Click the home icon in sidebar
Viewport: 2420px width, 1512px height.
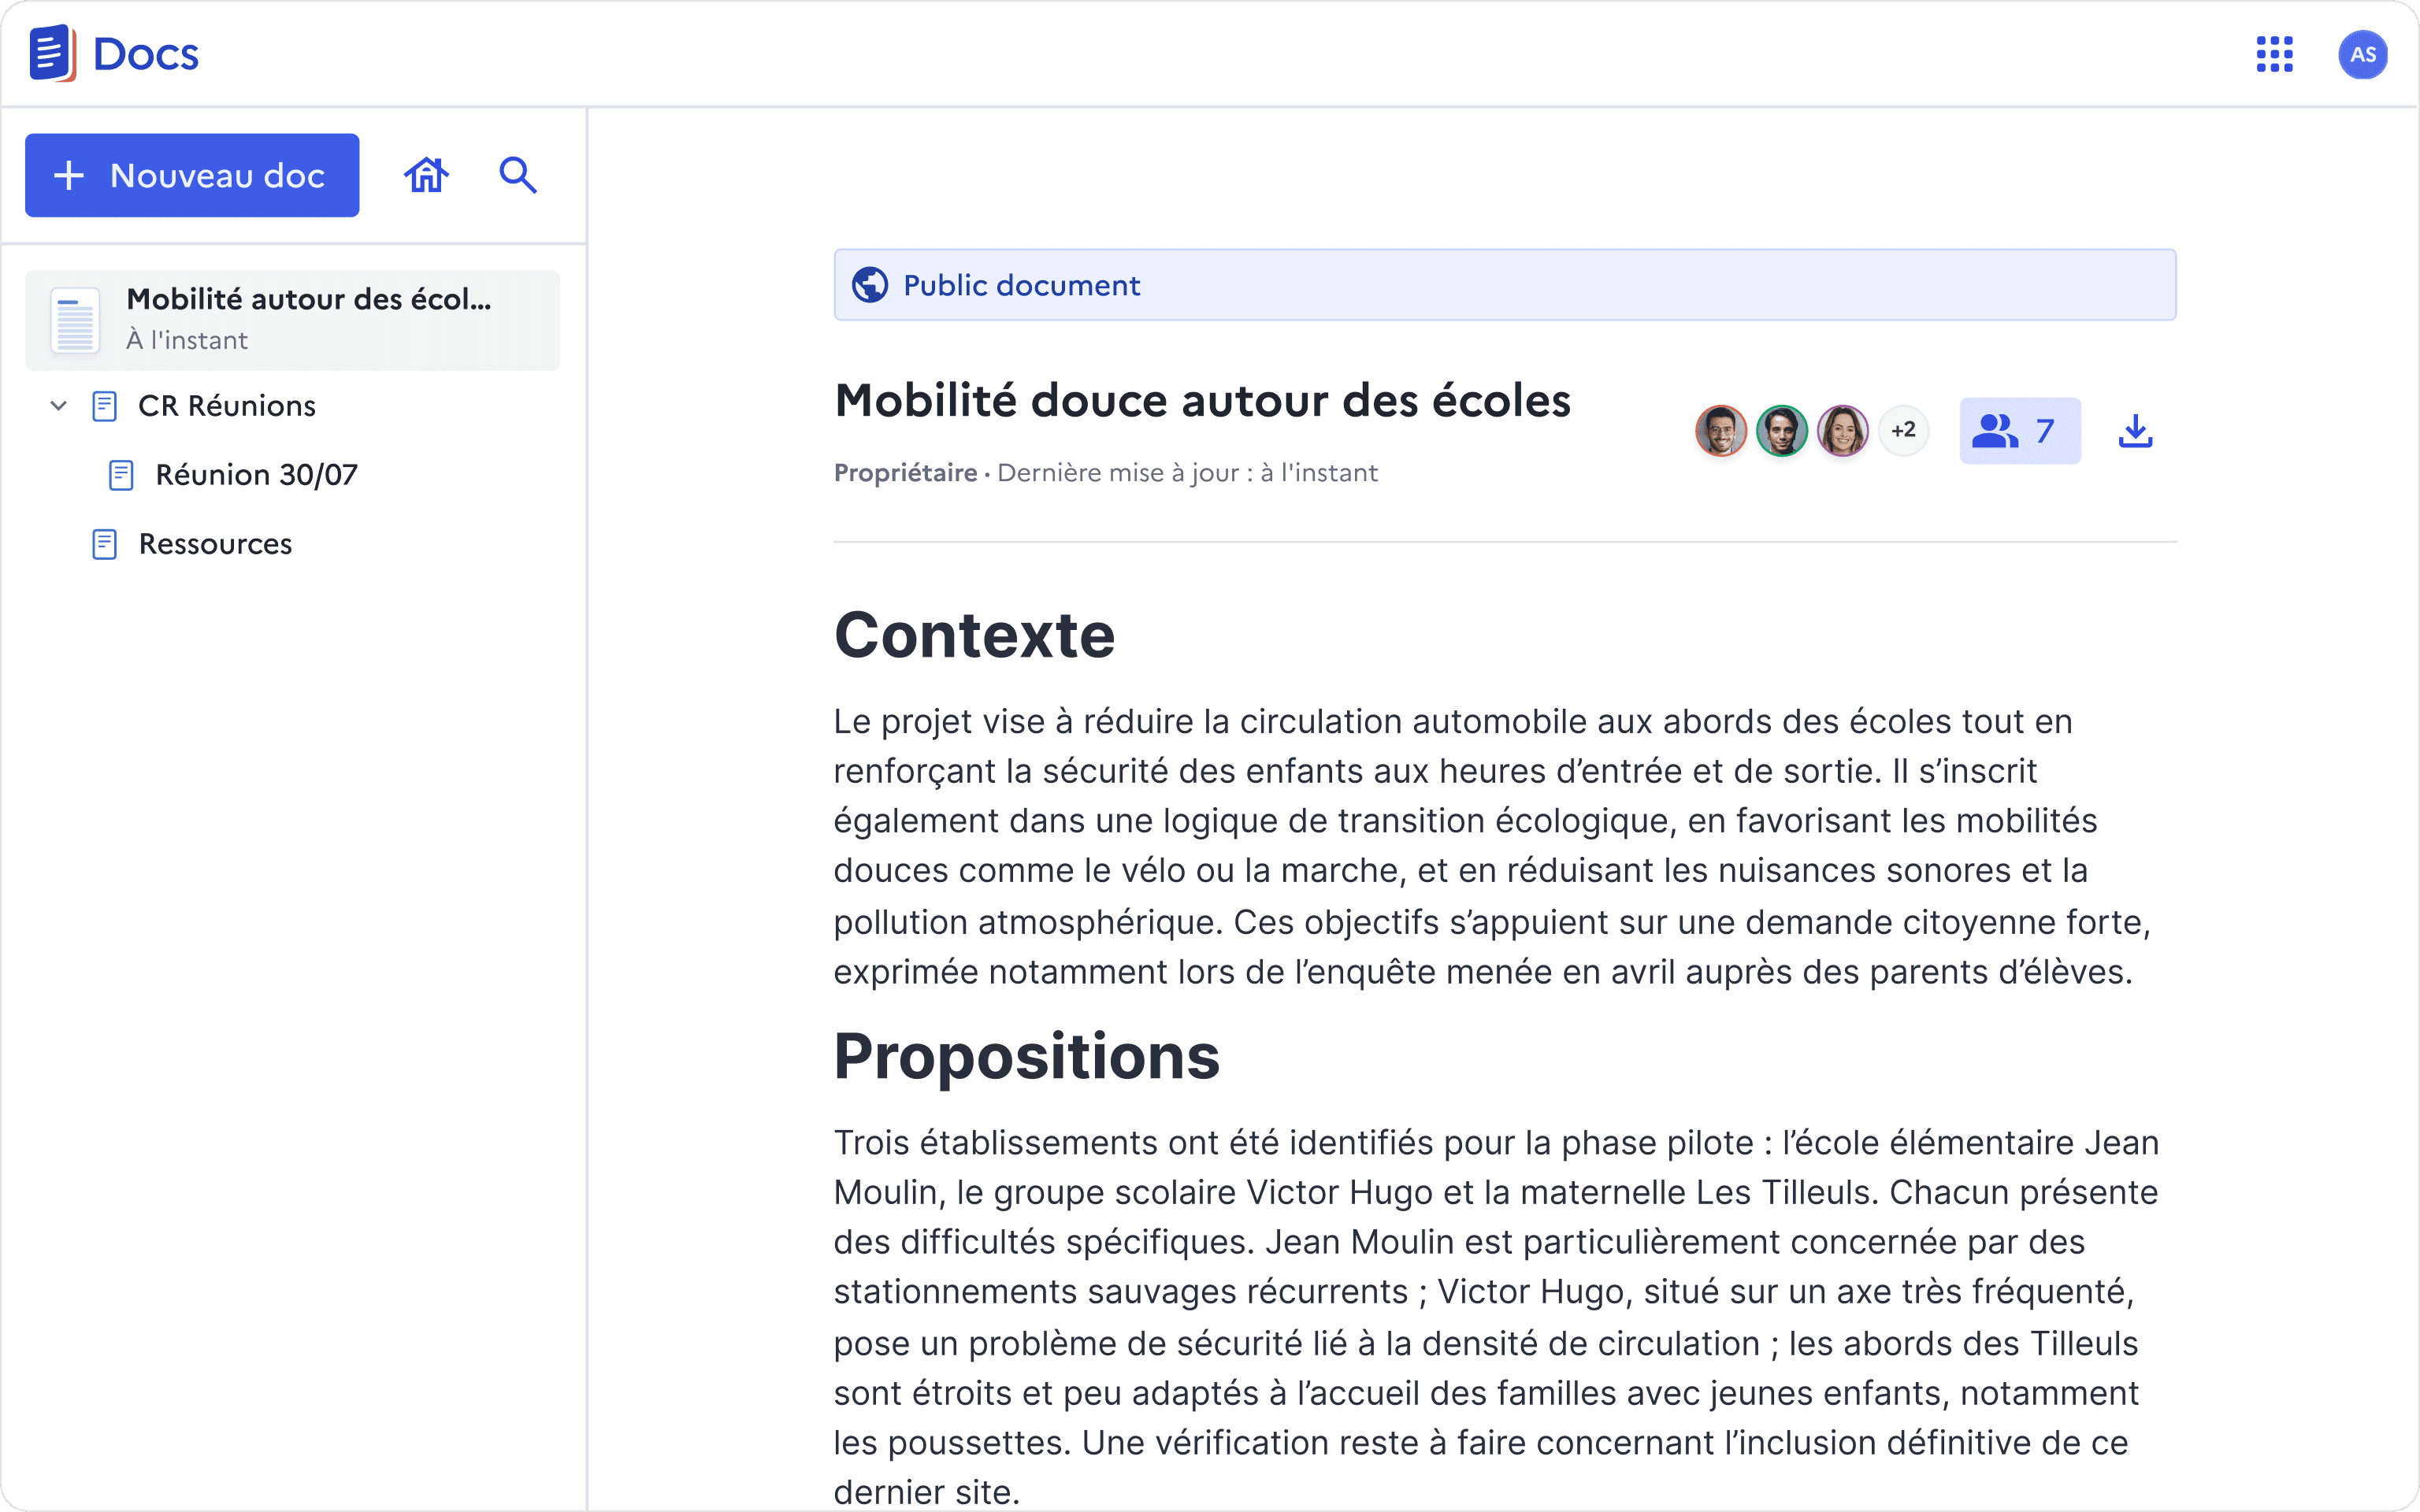[426, 175]
